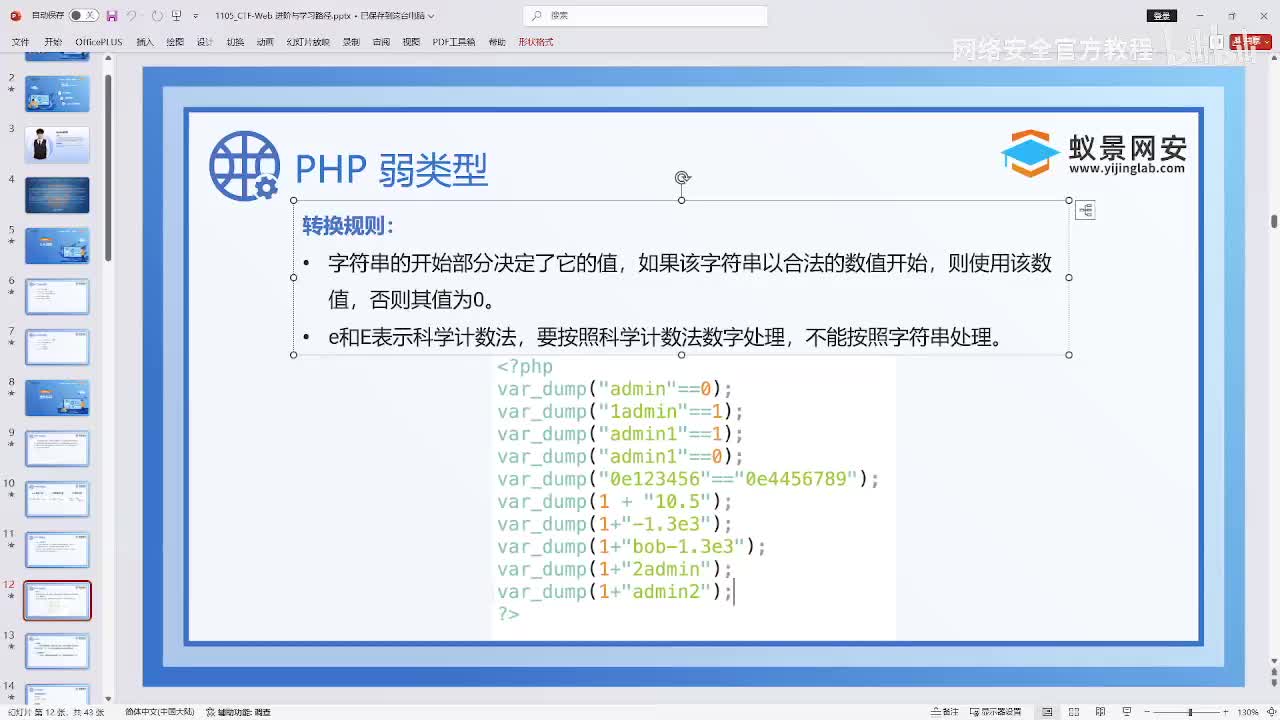
Task: Open 显示器设置 display settings
Action: tap(995, 712)
